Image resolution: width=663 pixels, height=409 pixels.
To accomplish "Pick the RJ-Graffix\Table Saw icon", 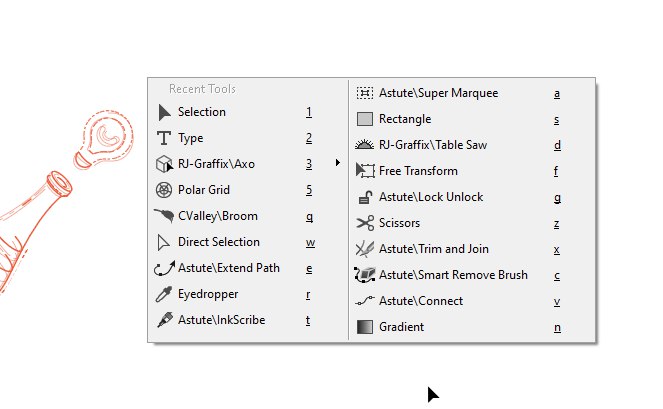I will [x=364, y=145].
